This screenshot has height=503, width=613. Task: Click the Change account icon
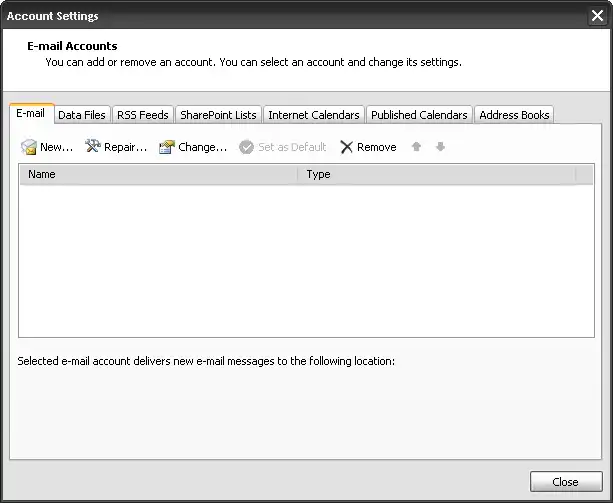(167, 147)
